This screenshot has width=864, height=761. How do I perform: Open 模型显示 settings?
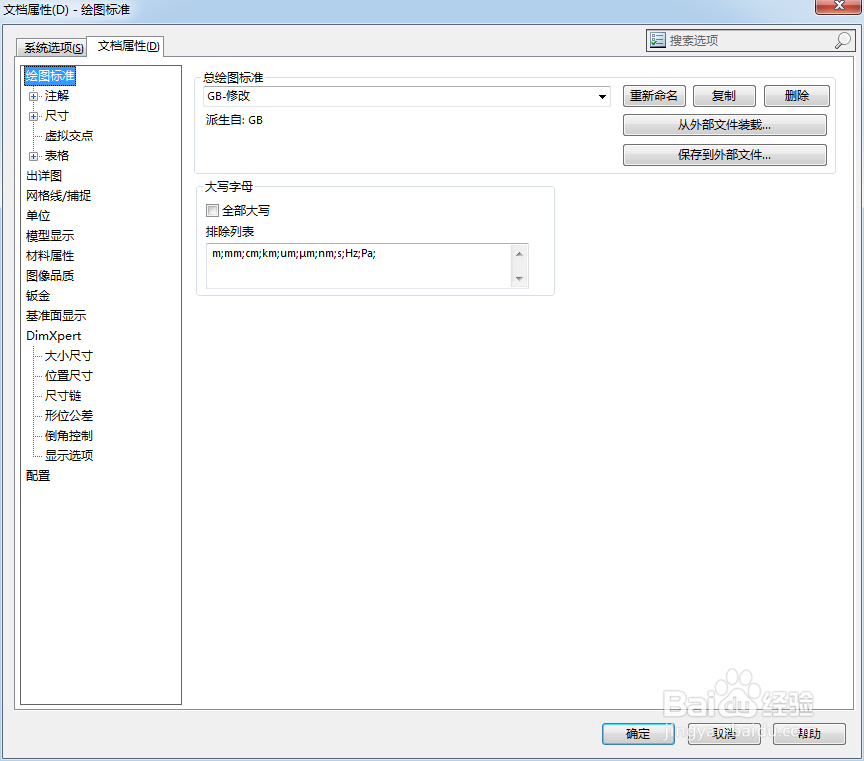point(50,236)
